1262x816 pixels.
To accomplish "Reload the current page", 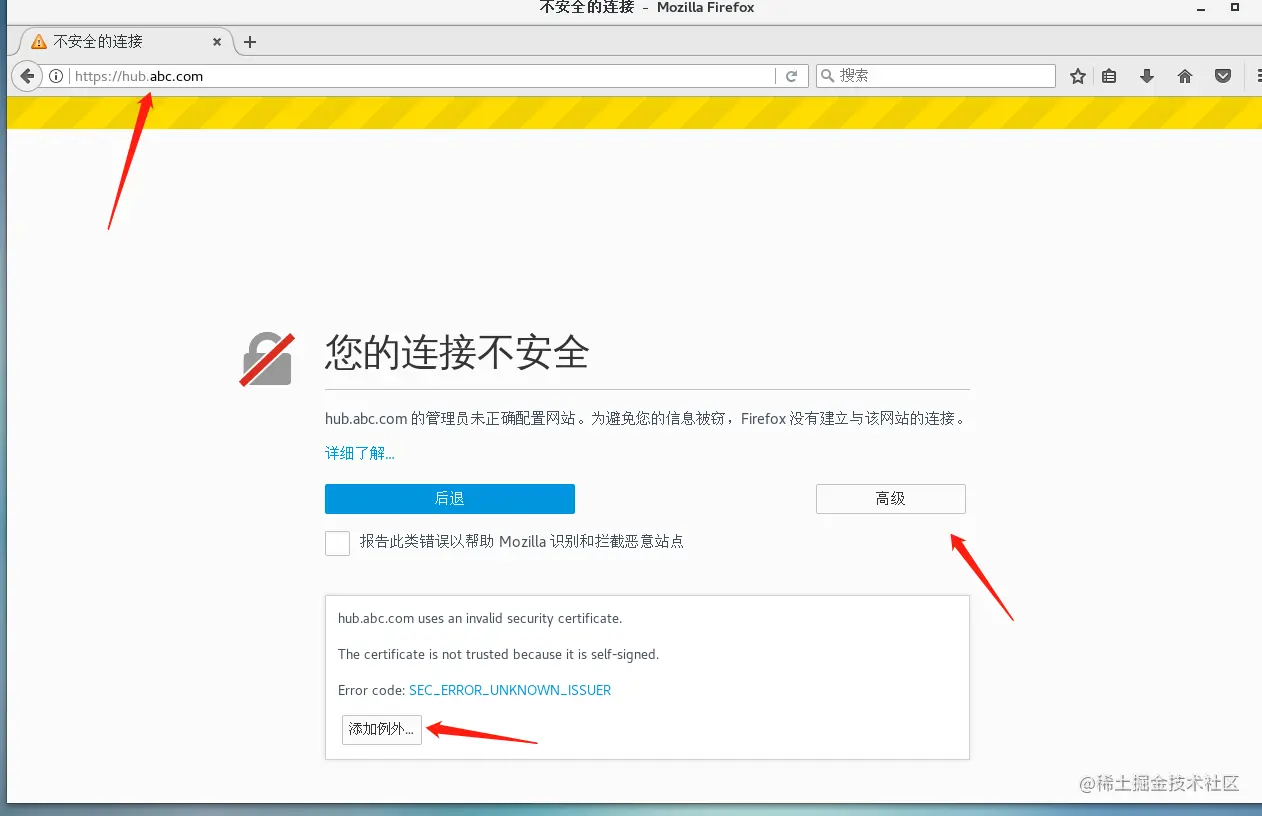I will tap(792, 75).
